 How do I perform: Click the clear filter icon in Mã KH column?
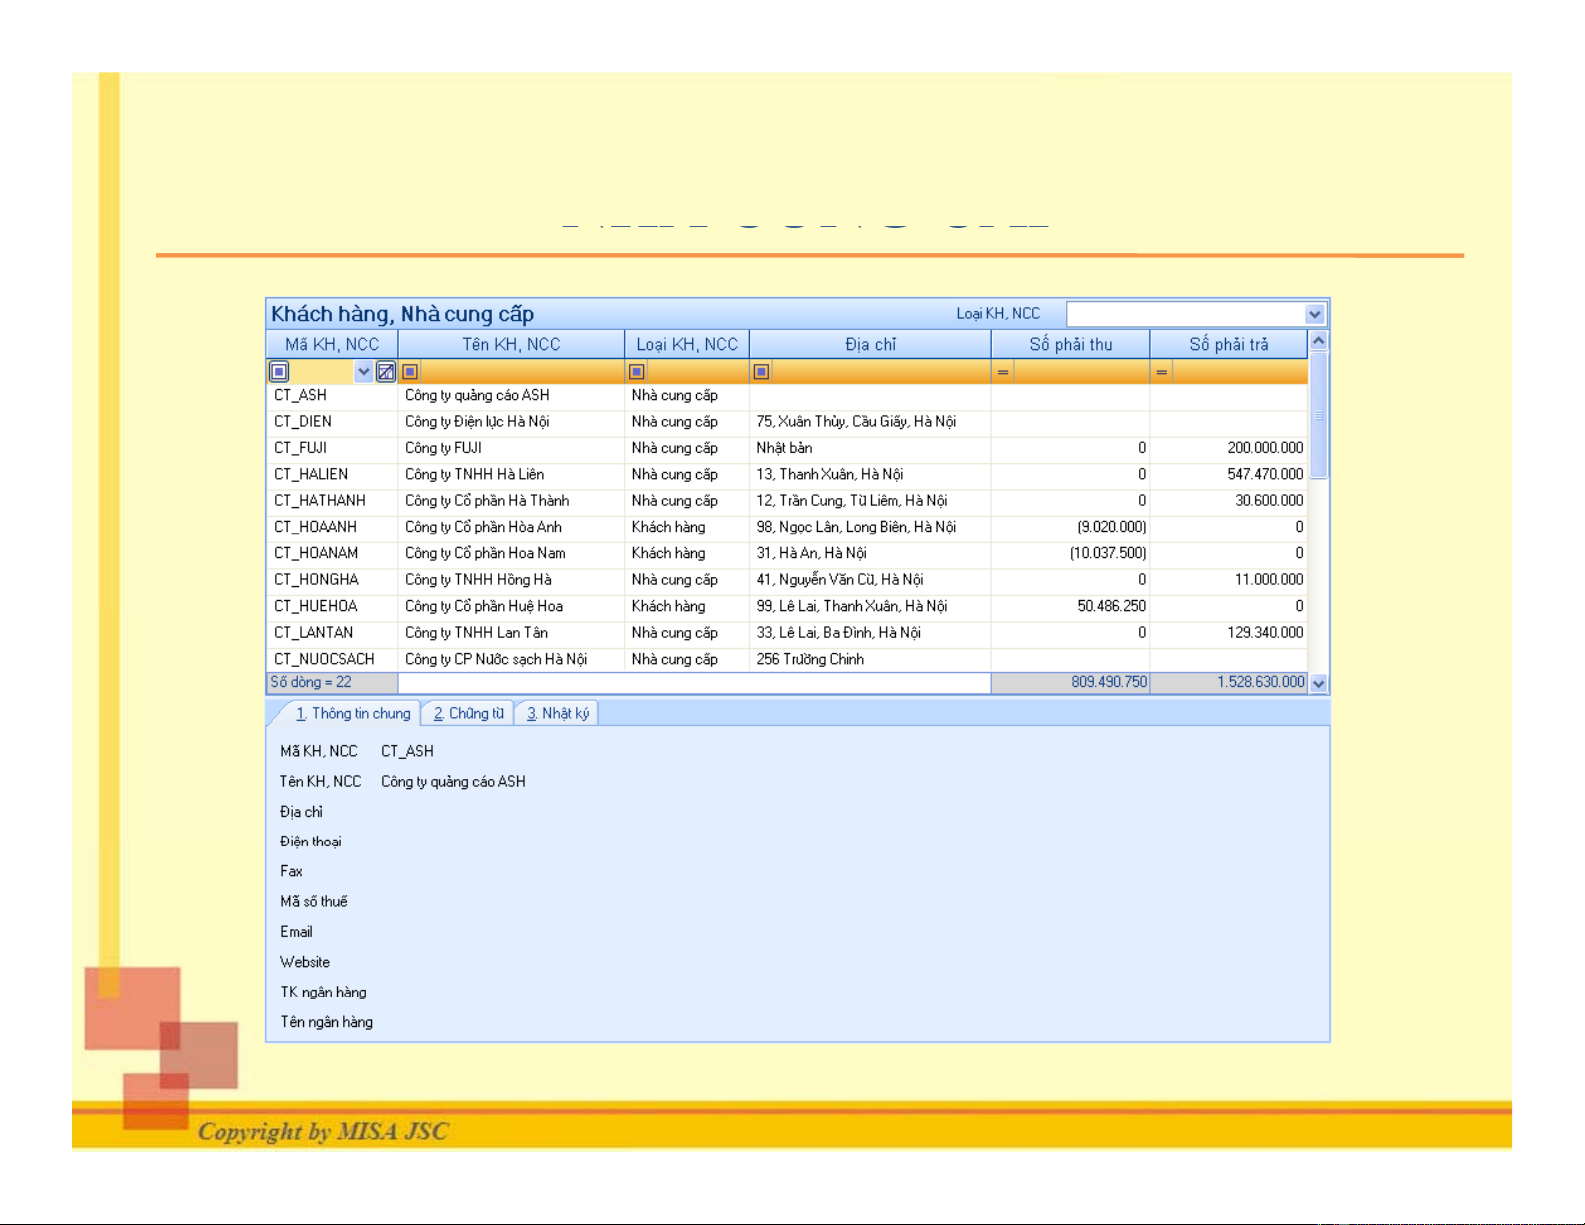pos(386,372)
